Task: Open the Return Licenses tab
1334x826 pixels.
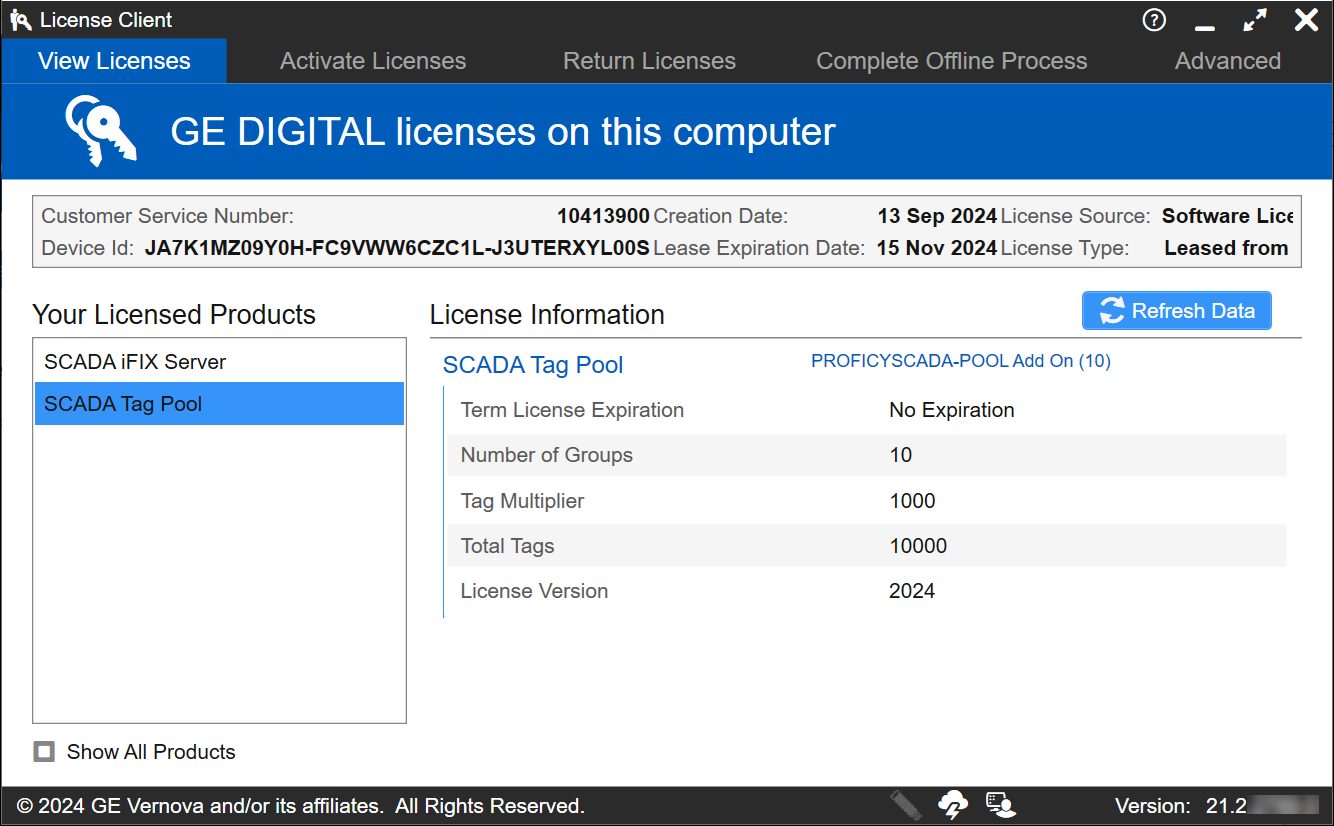Action: pos(649,61)
